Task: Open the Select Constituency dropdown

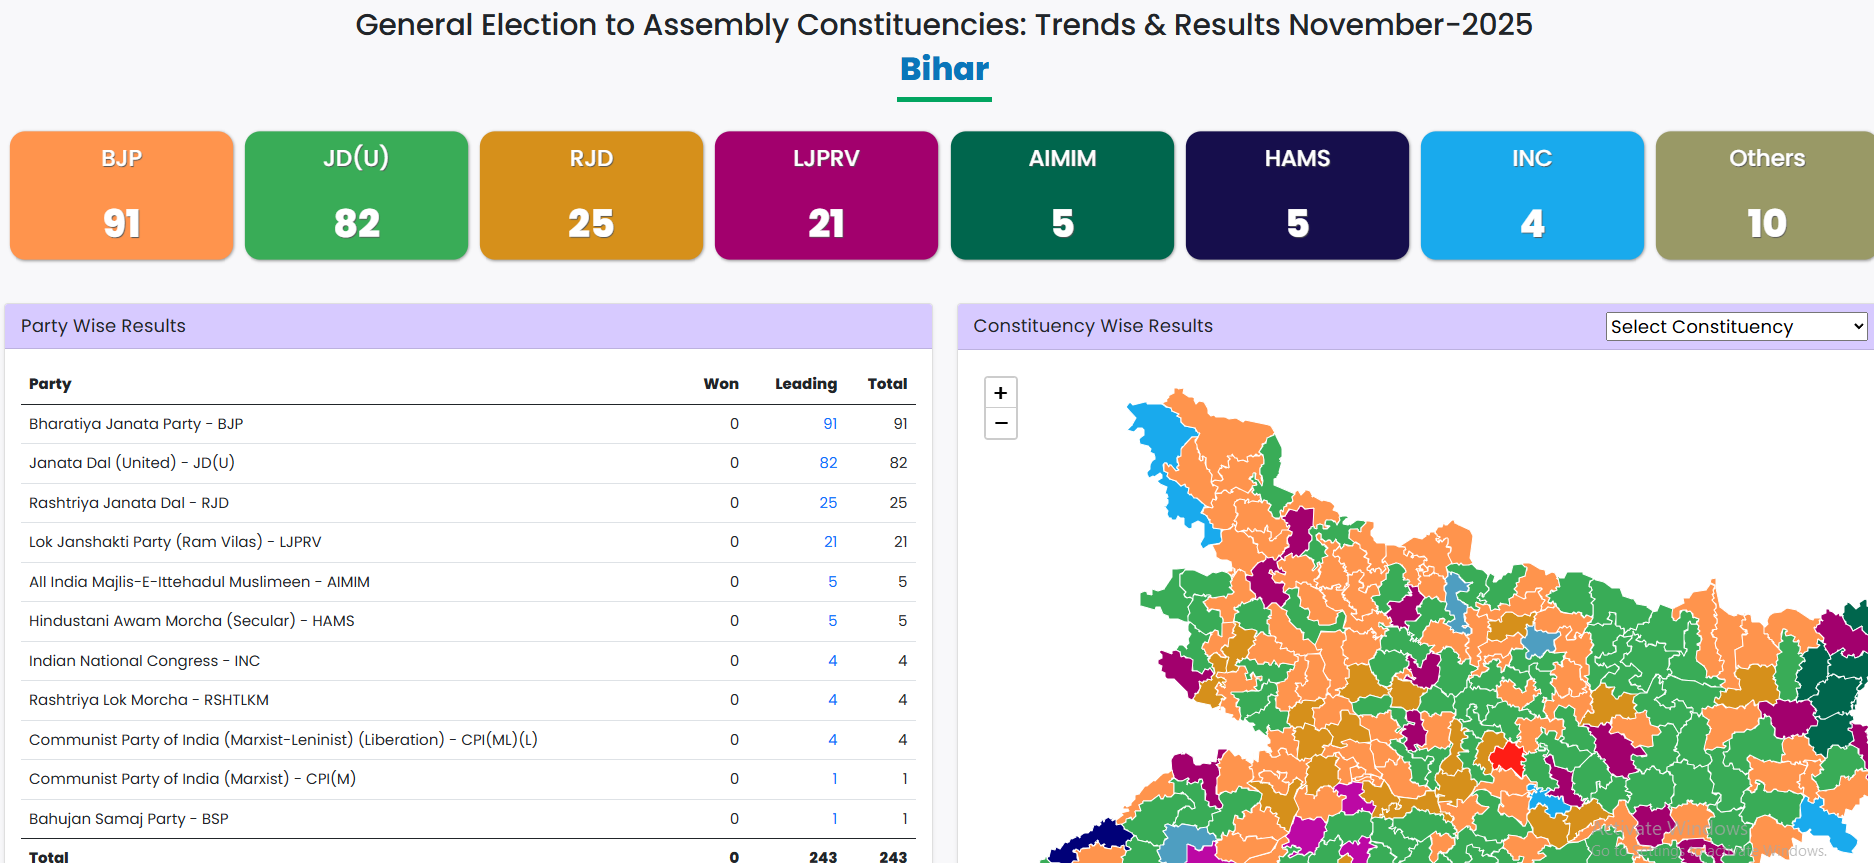Action: [x=1736, y=327]
